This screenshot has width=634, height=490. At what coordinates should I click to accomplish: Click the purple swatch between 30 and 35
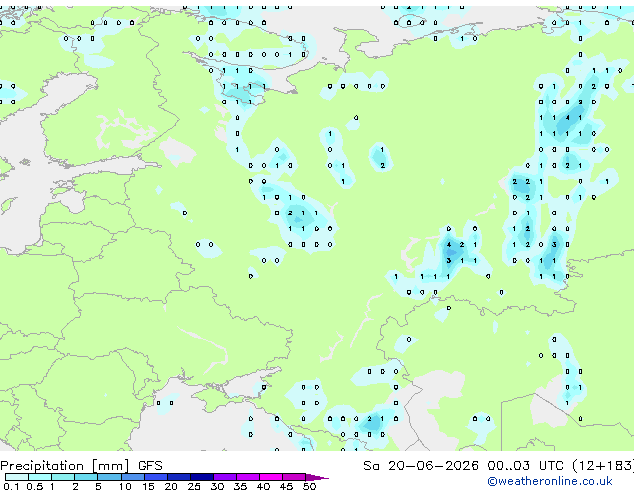225,477
